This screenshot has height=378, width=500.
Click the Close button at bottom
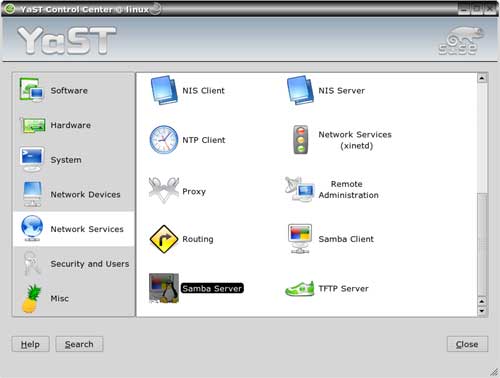467,344
